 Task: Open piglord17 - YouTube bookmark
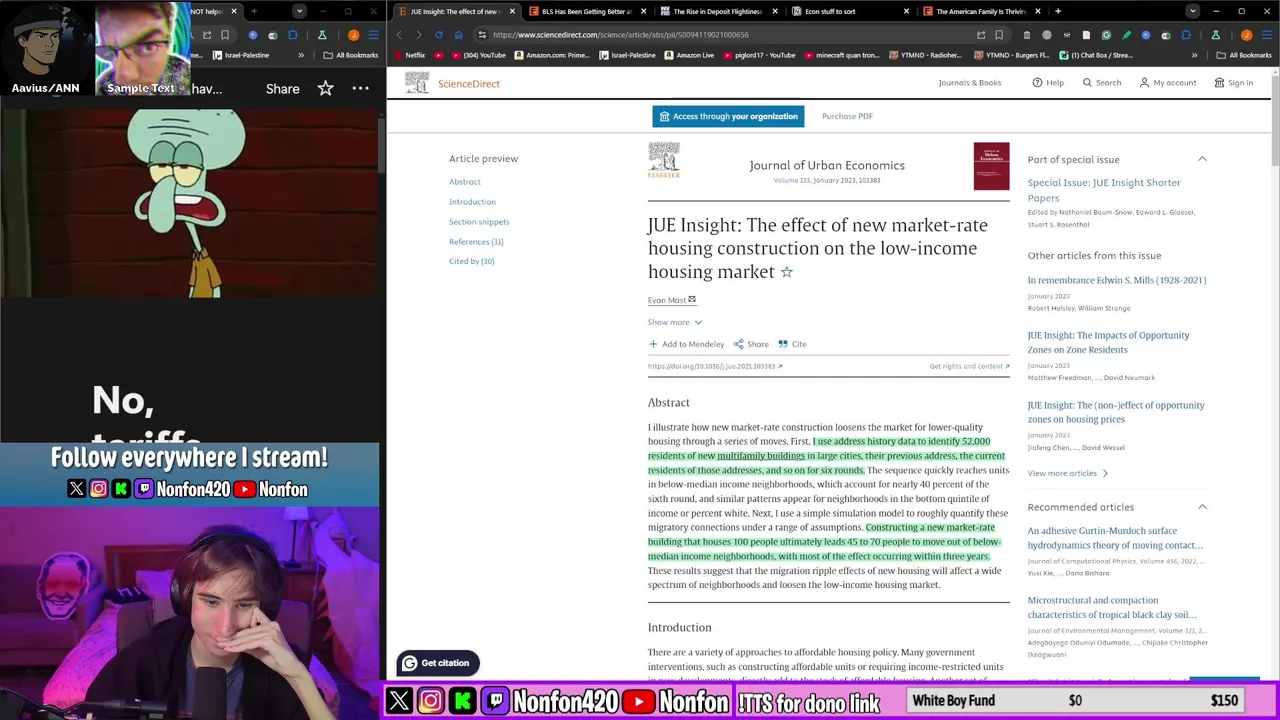759,55
